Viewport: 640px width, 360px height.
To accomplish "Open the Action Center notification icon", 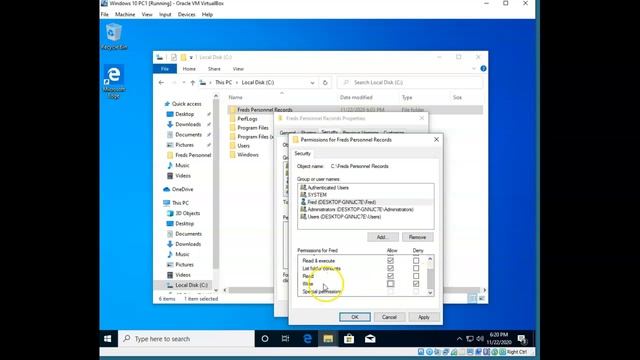I will tap(522, 339).
